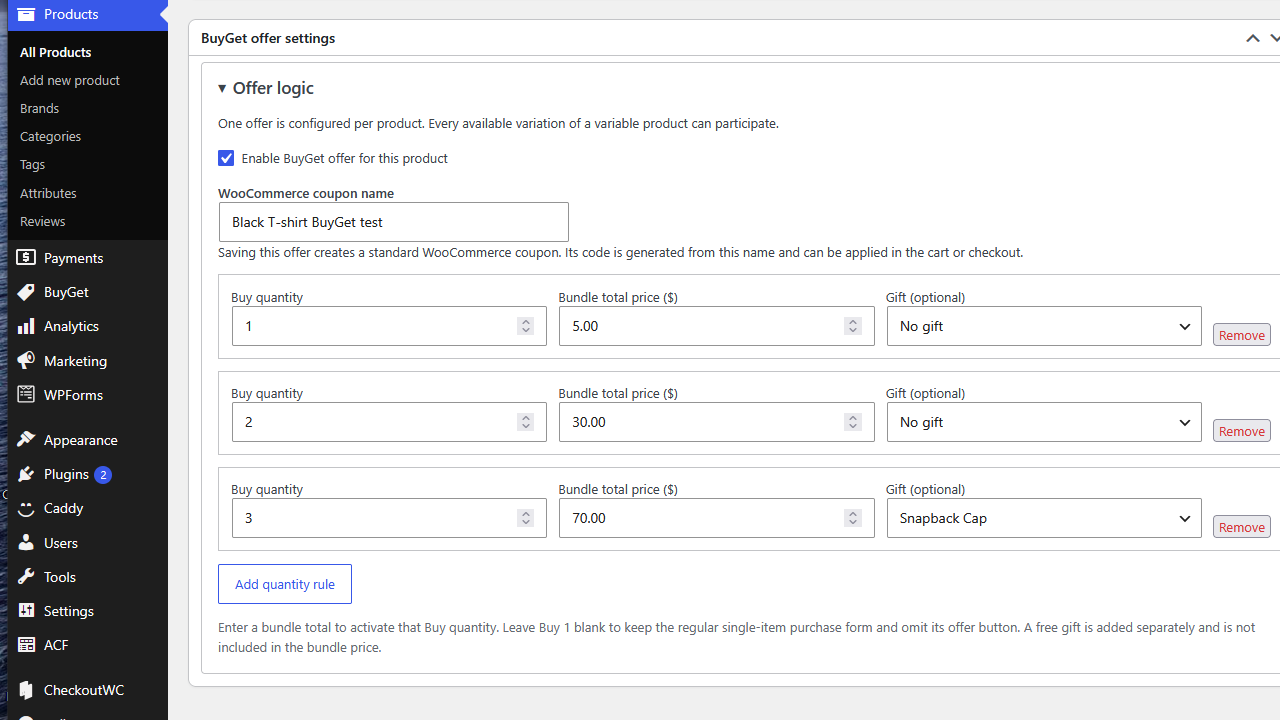Open All Products submenu item

point(55,52)
